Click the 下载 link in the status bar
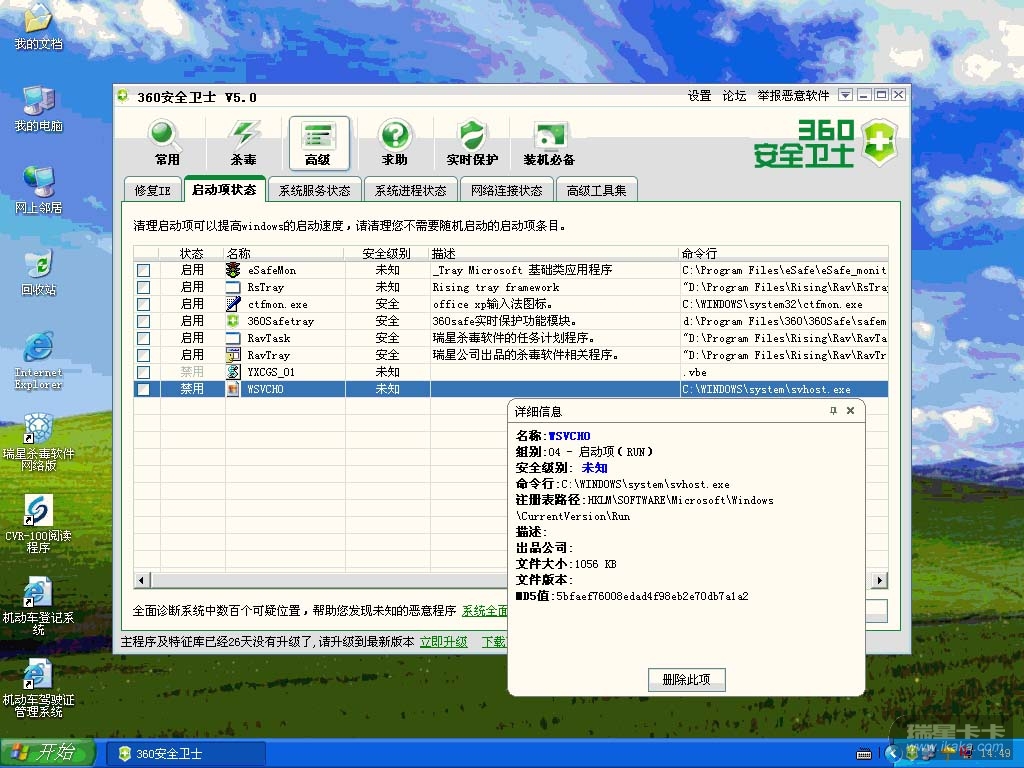The image size is (1024, 768). click(494, 642)
